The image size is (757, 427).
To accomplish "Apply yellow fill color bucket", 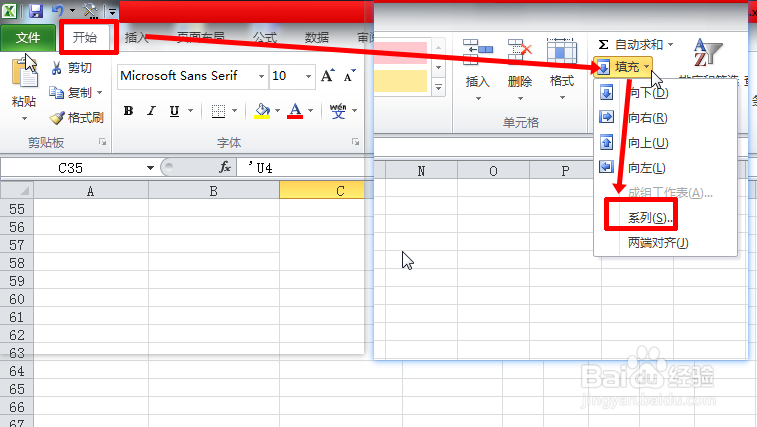I will pos(262,111).
